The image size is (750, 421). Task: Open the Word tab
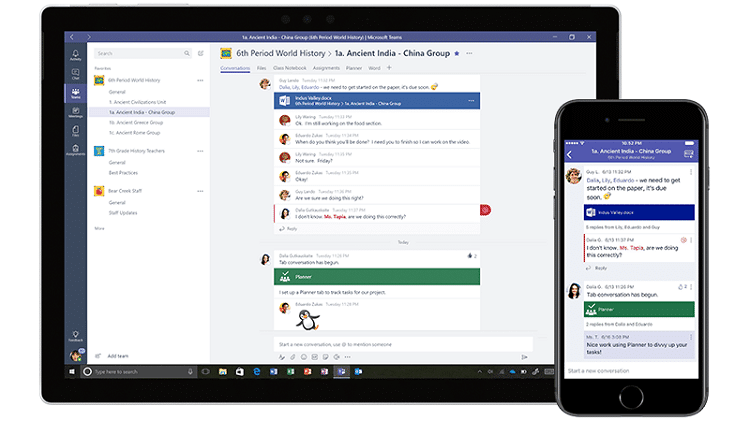coord(374,68)
